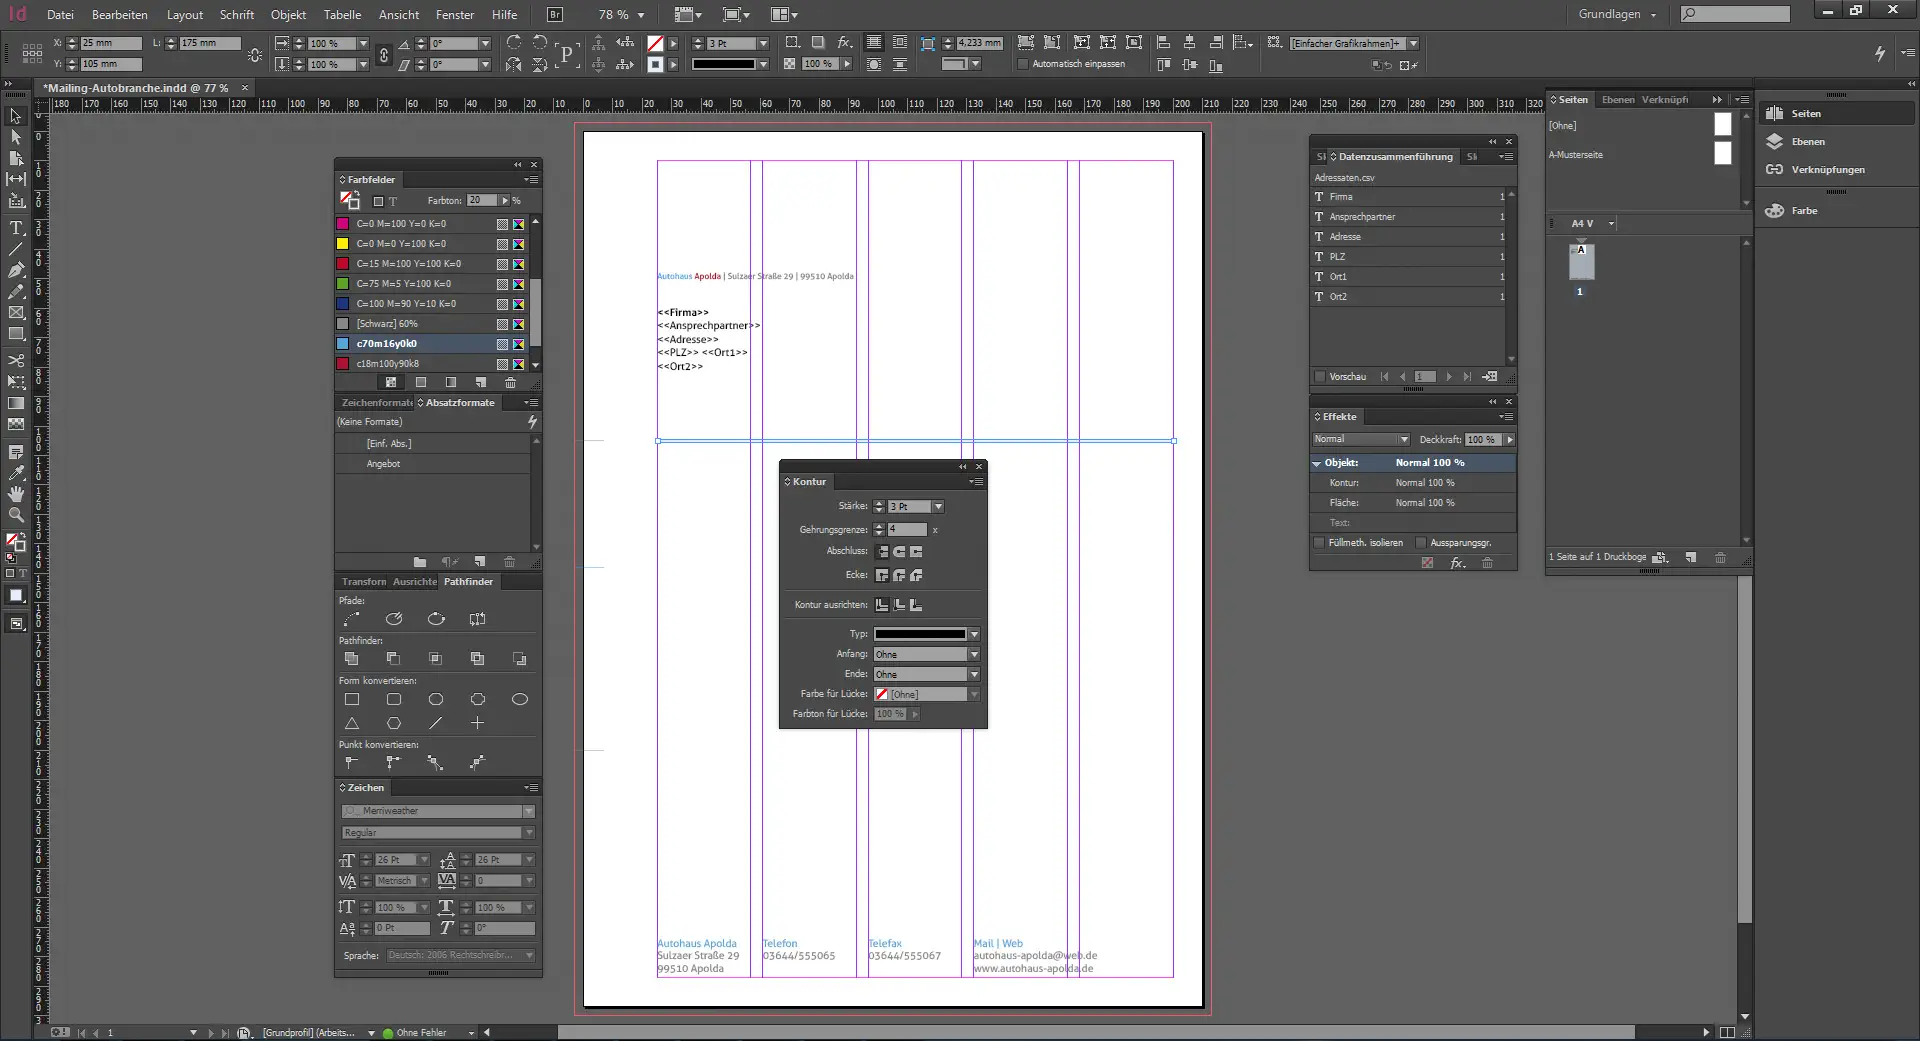The image size is (1920, 1041).
Task: Select the Angebot paragraph style
Action: tap(383, 464)
